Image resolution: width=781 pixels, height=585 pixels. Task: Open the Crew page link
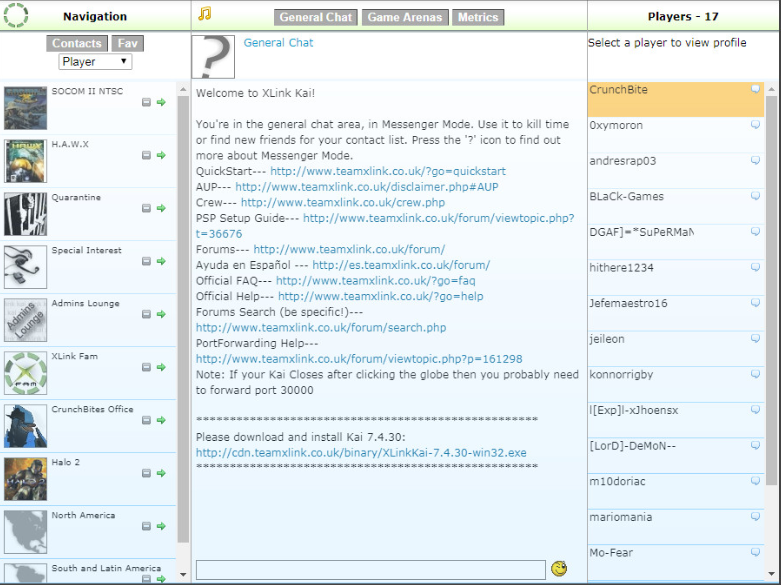pyautogui.click(x=343, y=202)
